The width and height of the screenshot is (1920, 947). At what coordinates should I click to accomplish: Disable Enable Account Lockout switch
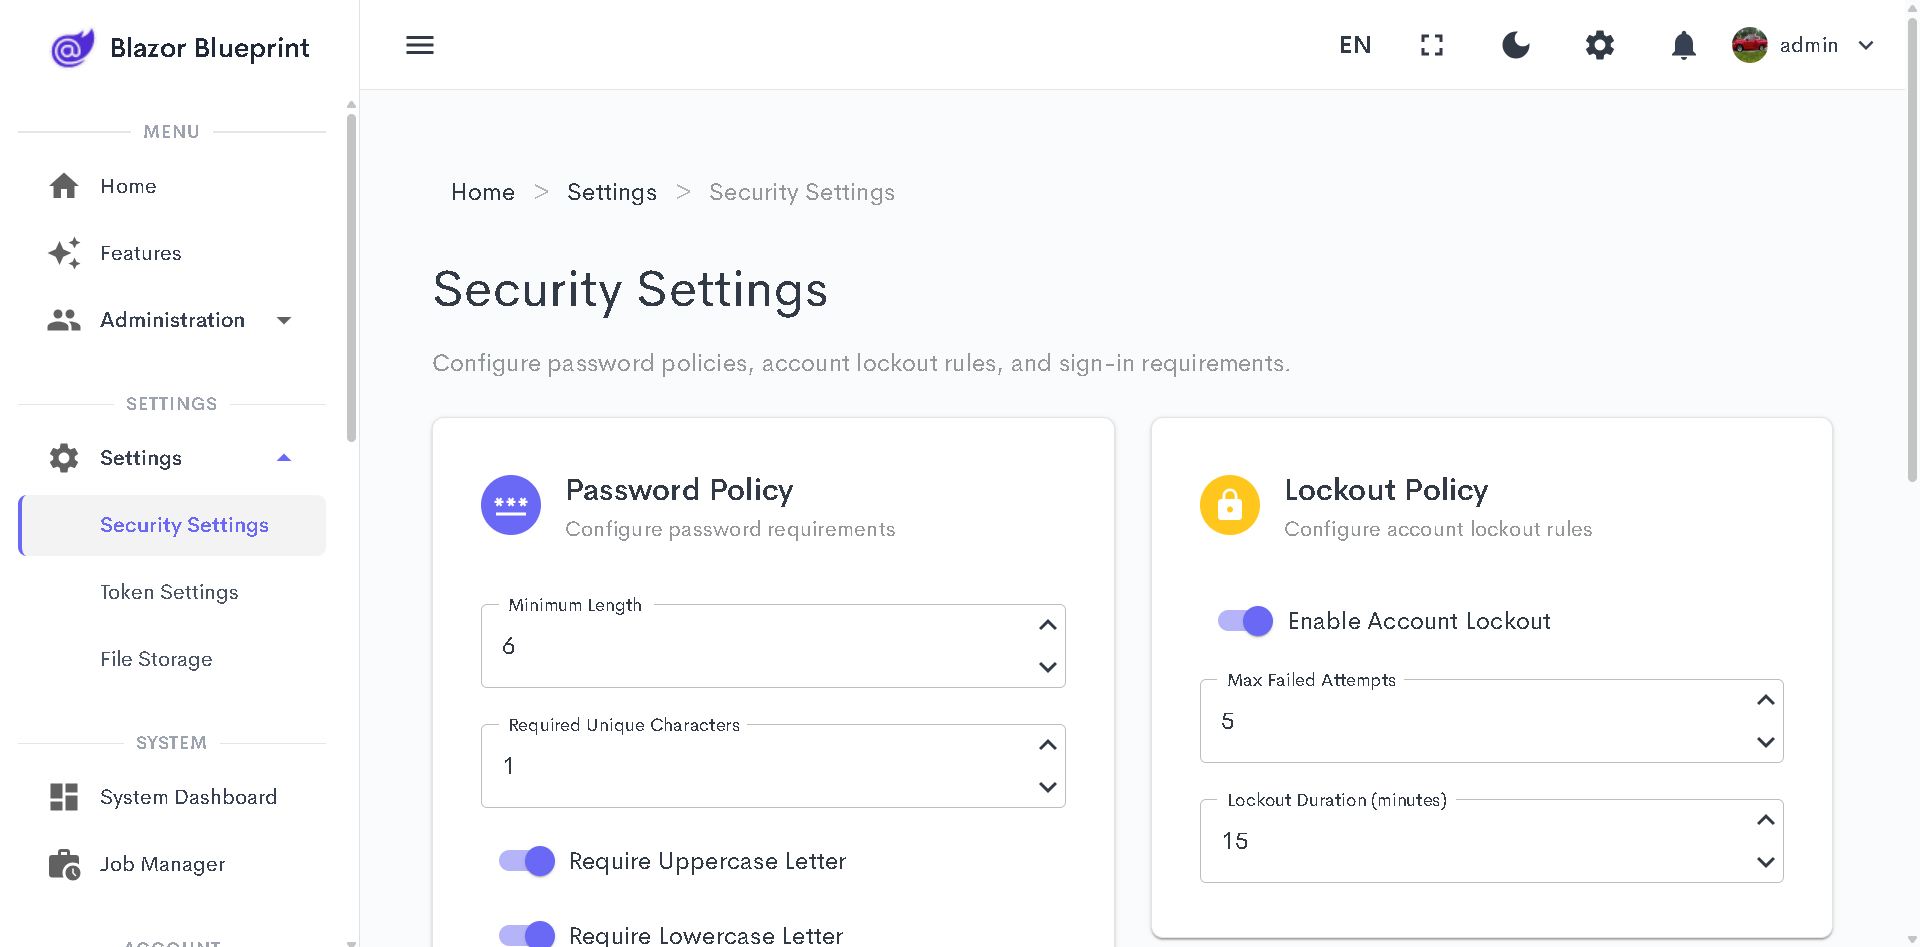point(1245,621)
